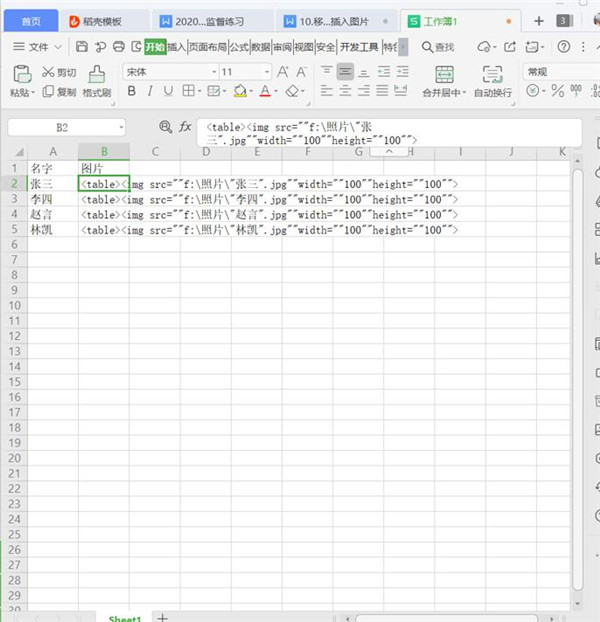
Task: Add a new sheet with plus button
Action: click(162, 617)
